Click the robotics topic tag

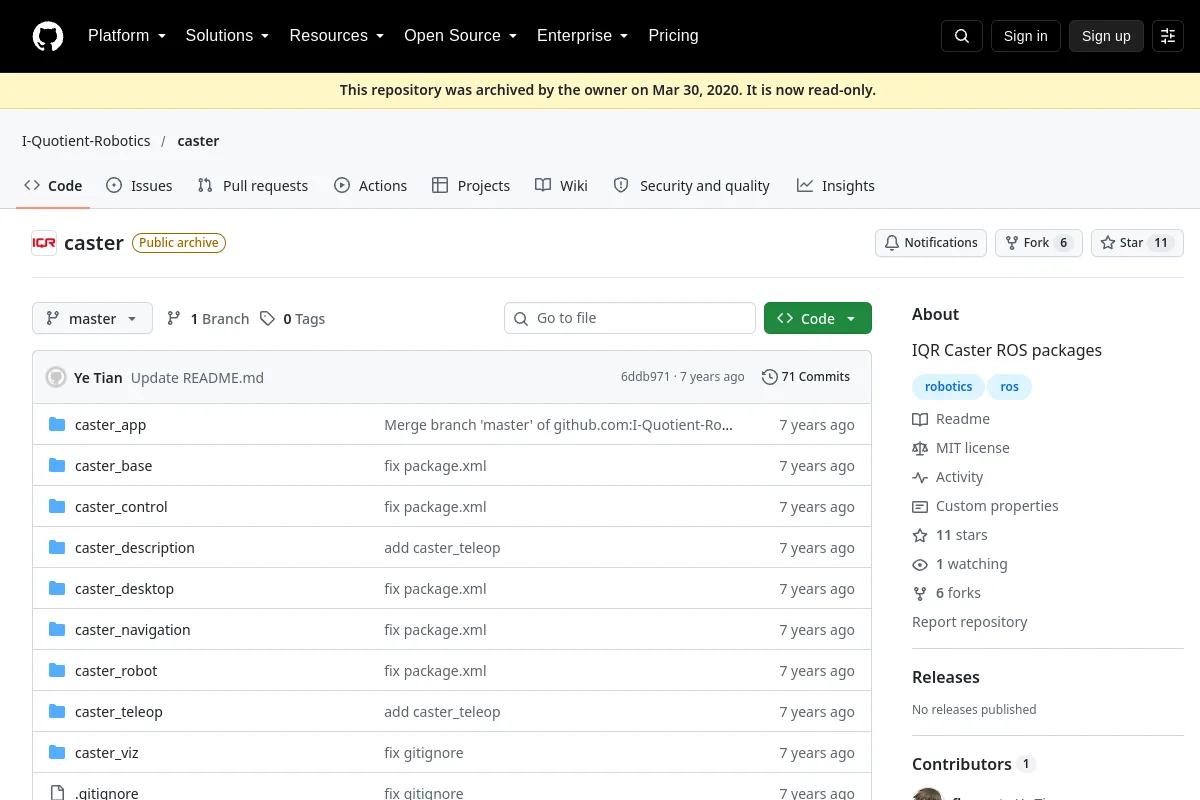point(949,387)
